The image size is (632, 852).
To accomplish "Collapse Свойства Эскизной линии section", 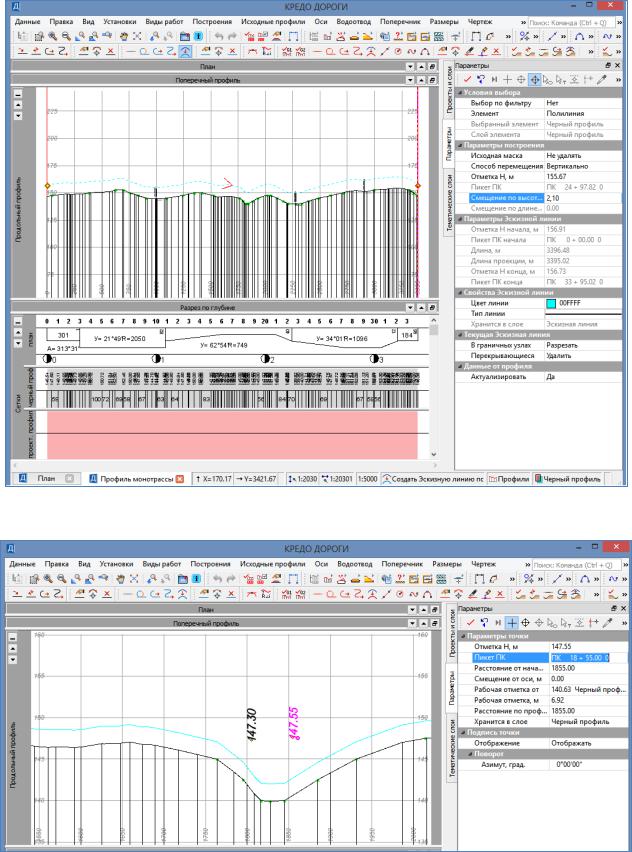I will click(x=460, y=293).
